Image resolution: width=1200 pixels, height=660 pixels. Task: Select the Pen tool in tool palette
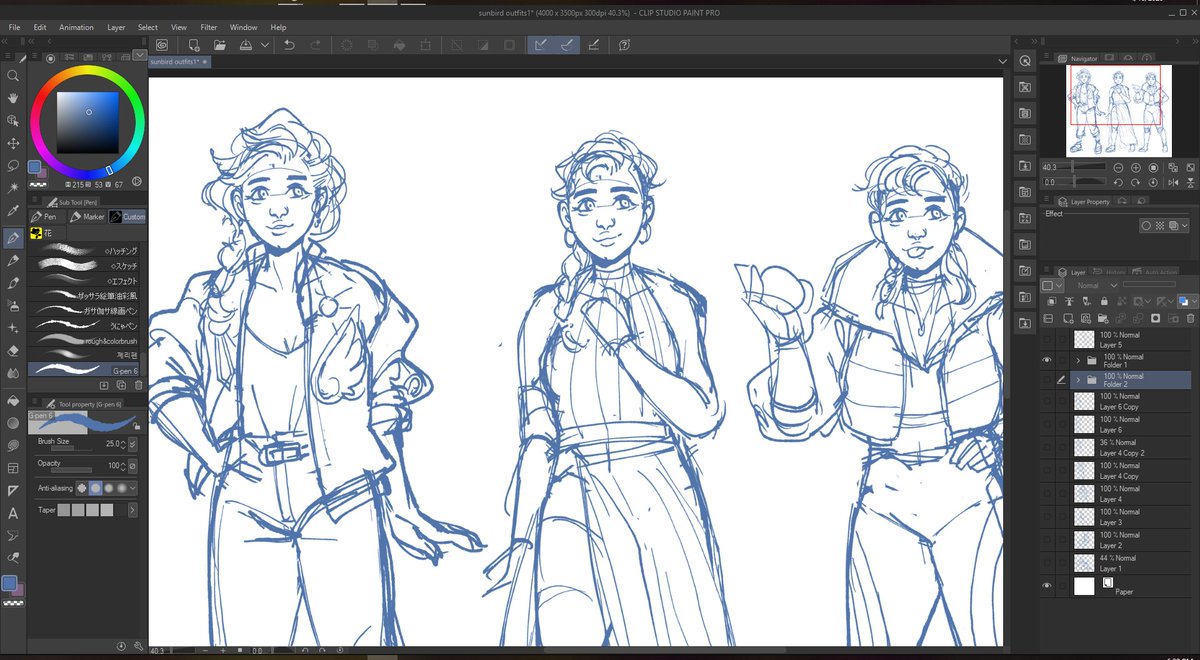point(13,238)
